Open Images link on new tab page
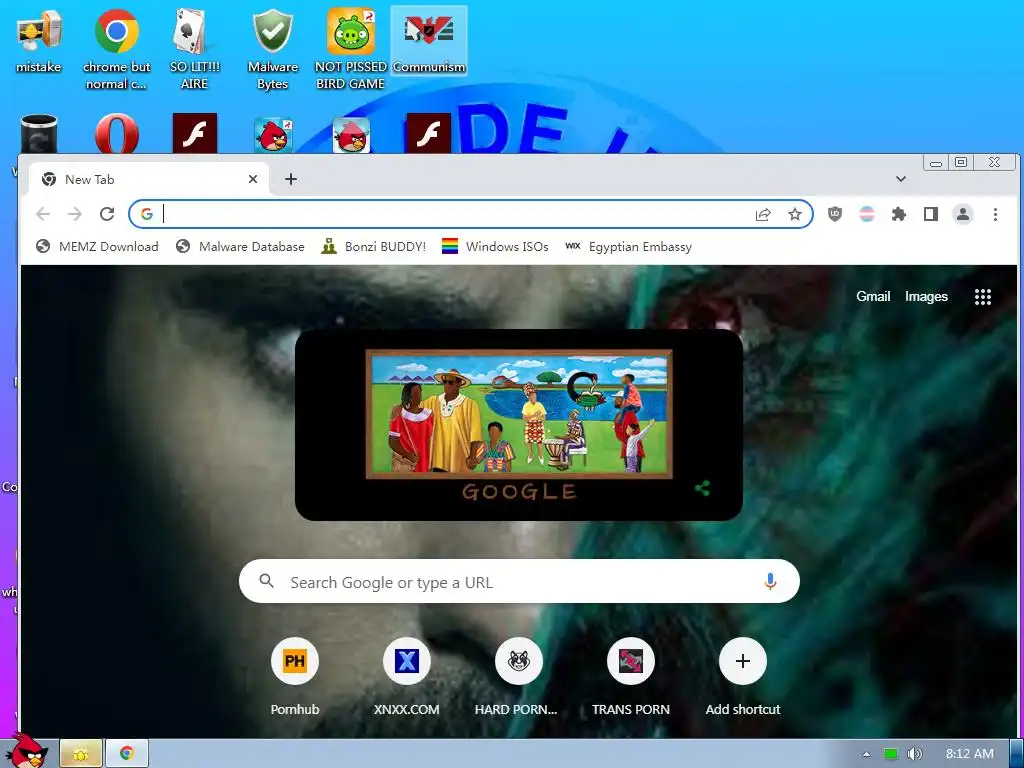The image size is (1024, 768). click(x=926, y=296)
